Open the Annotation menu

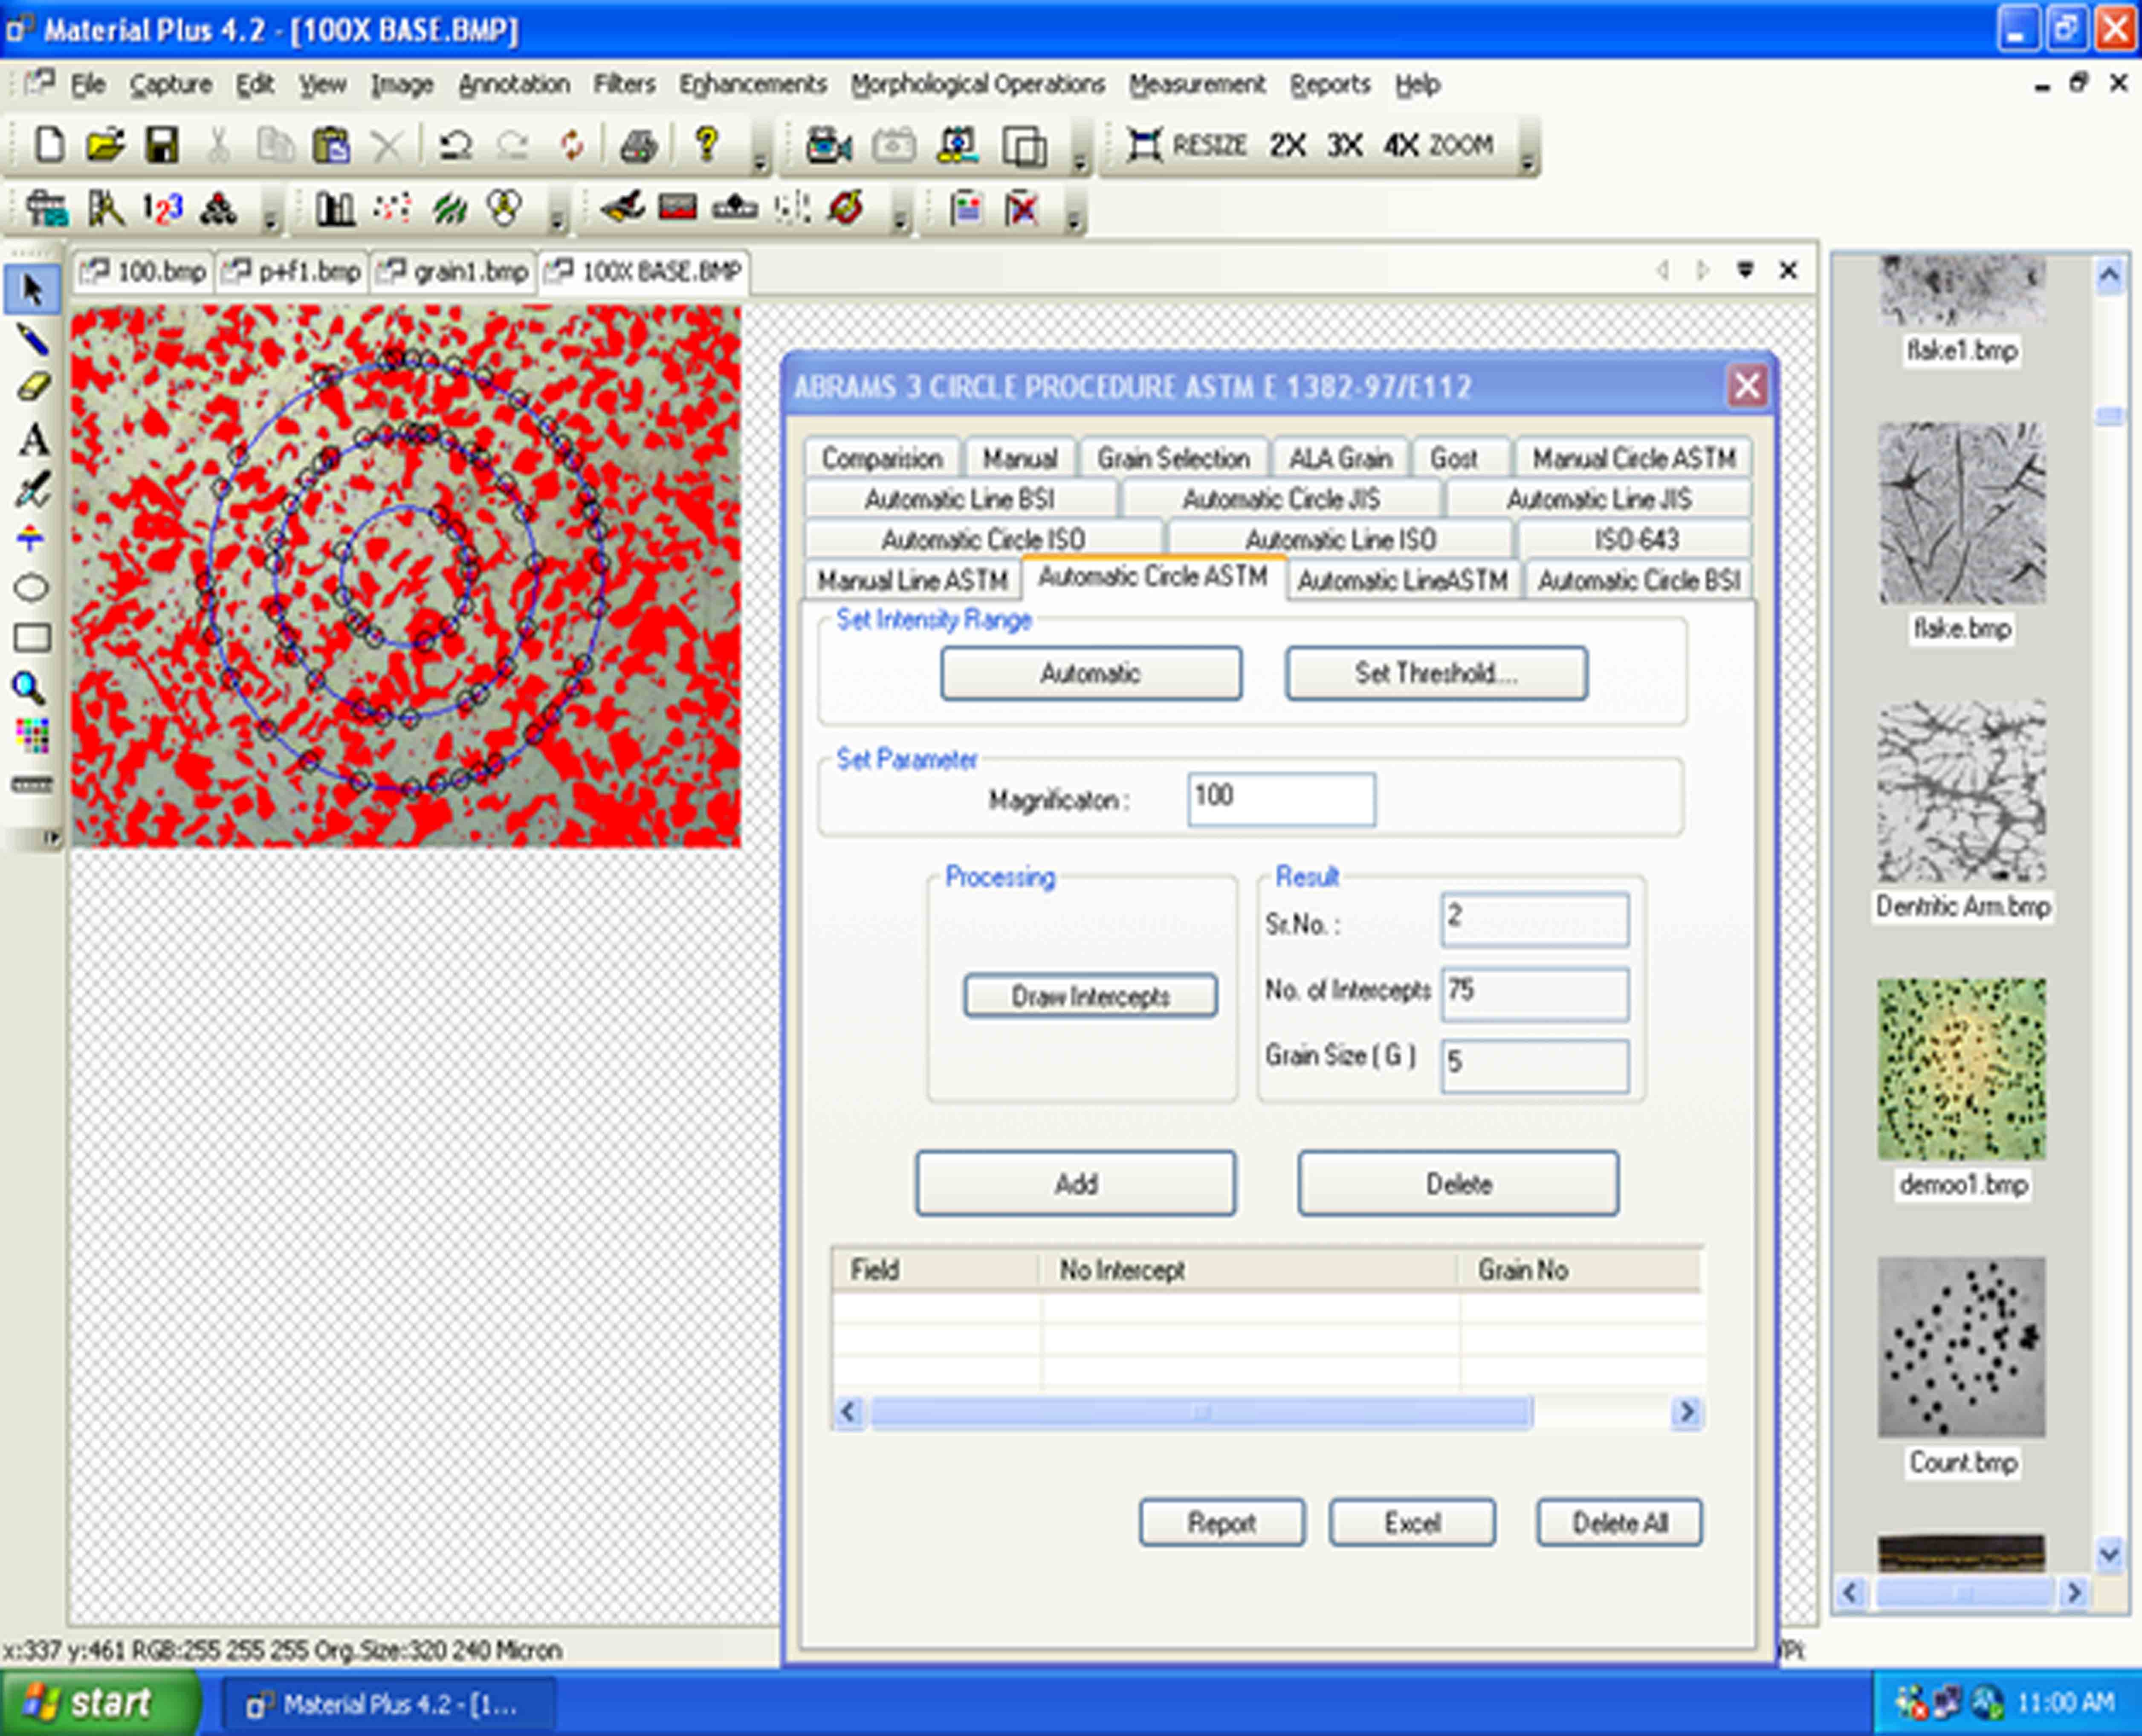pos(514,85)
